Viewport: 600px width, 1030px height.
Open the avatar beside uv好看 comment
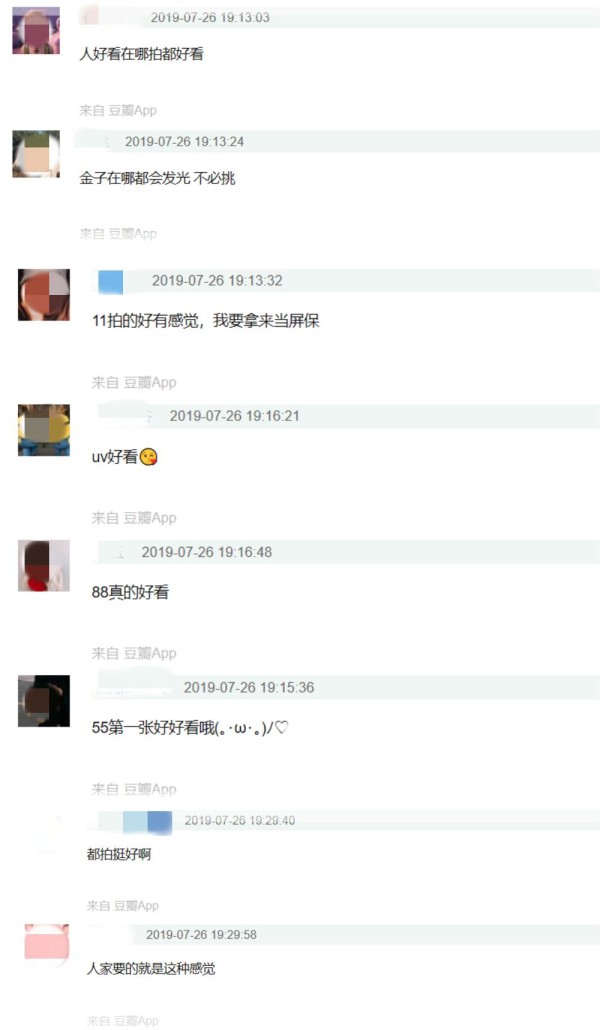coord(43,430)
